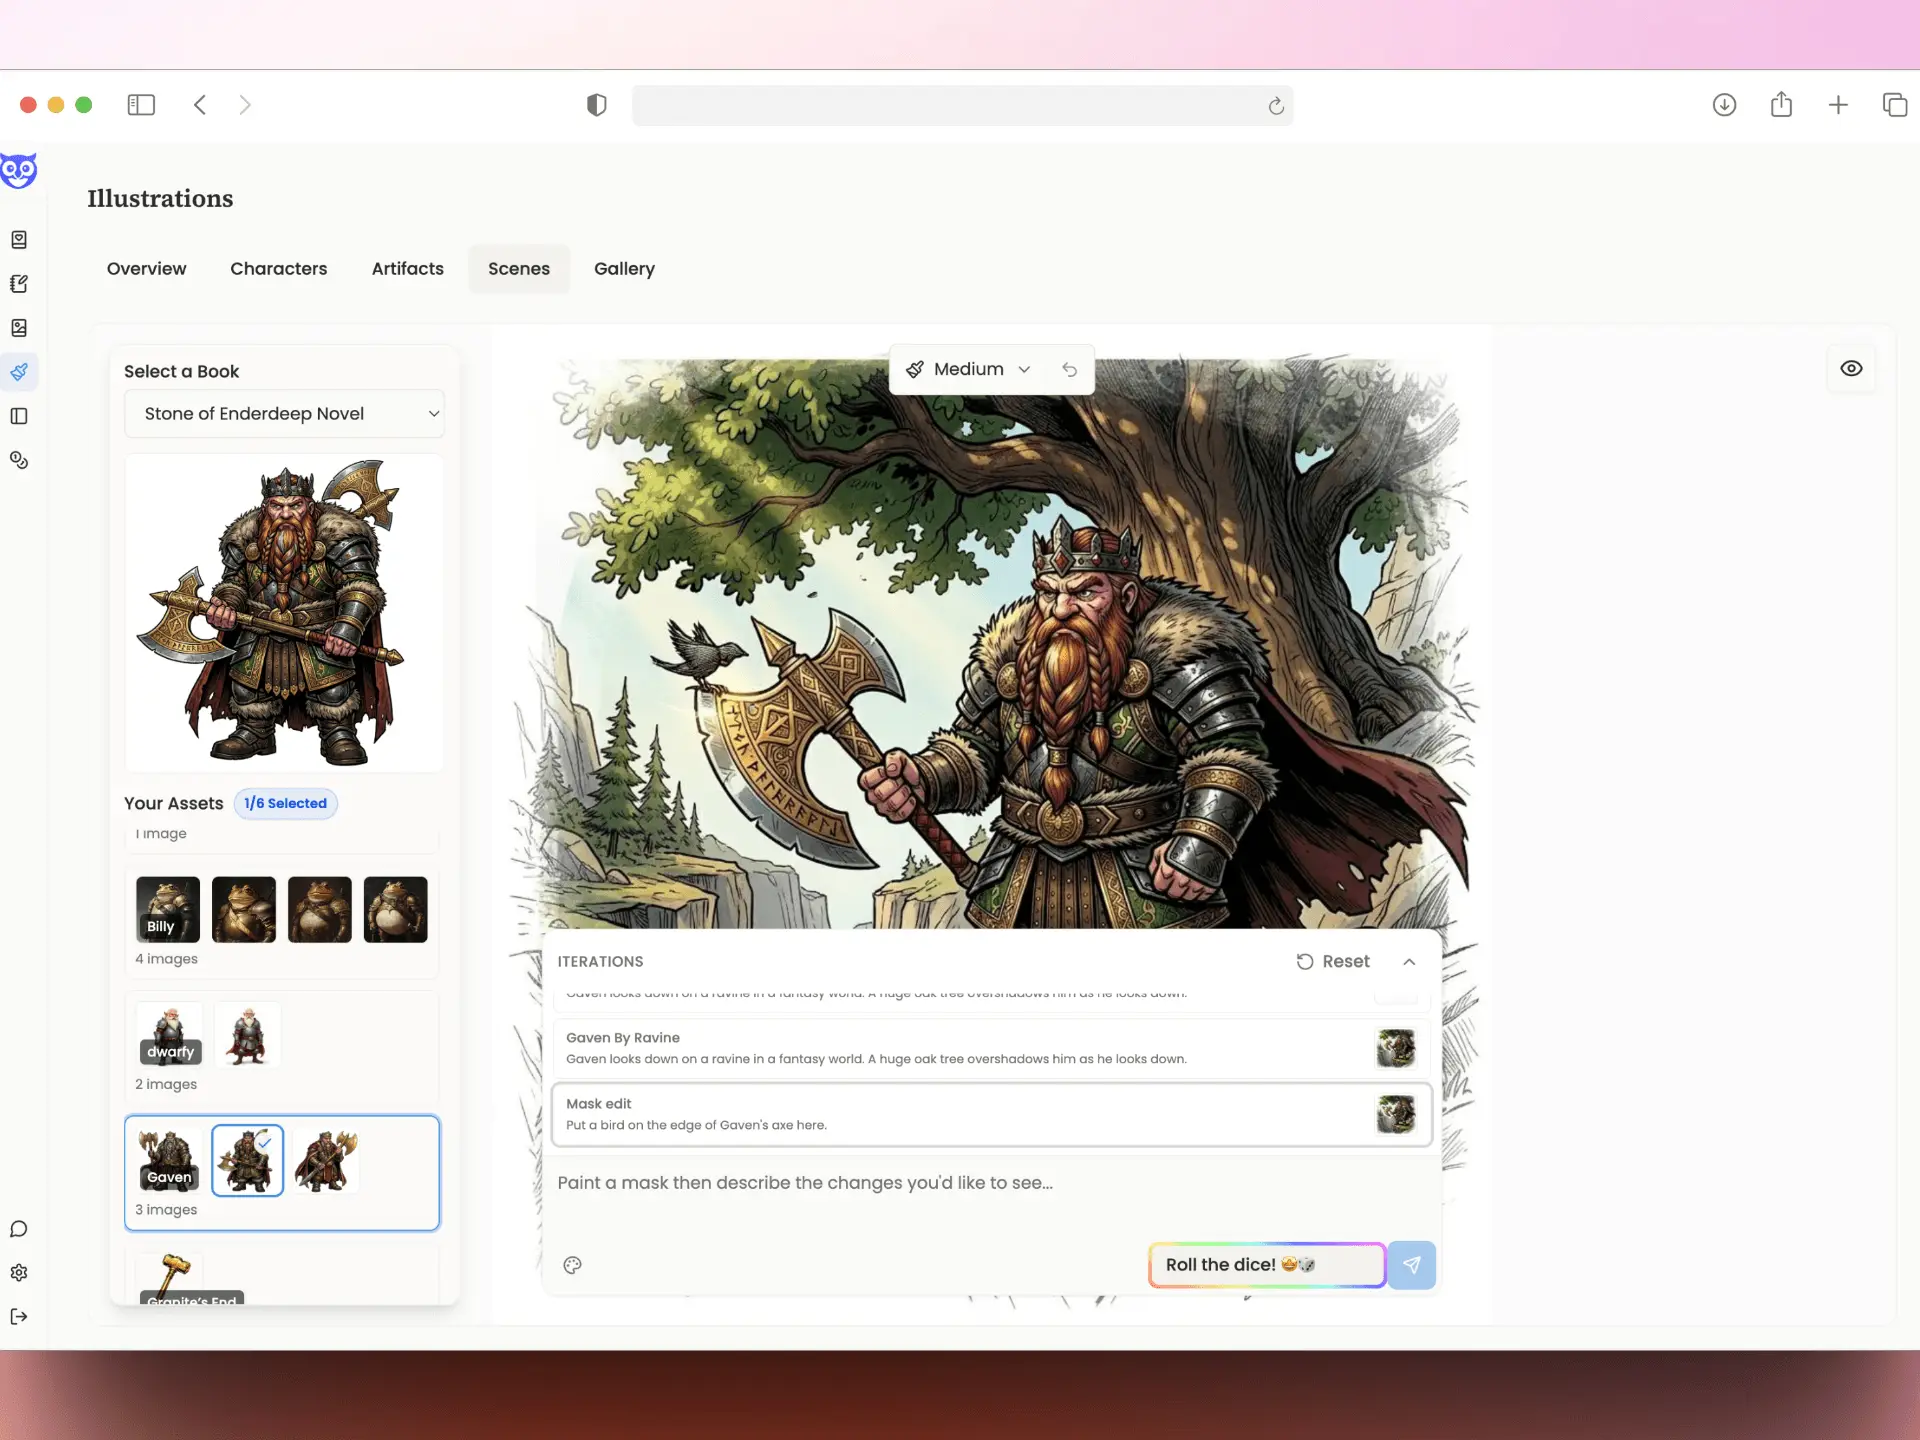The width and height of the screenshot is (1920, 1440).
Task: Click the logout icon in sidebar
Action: tap(19, 1317)
